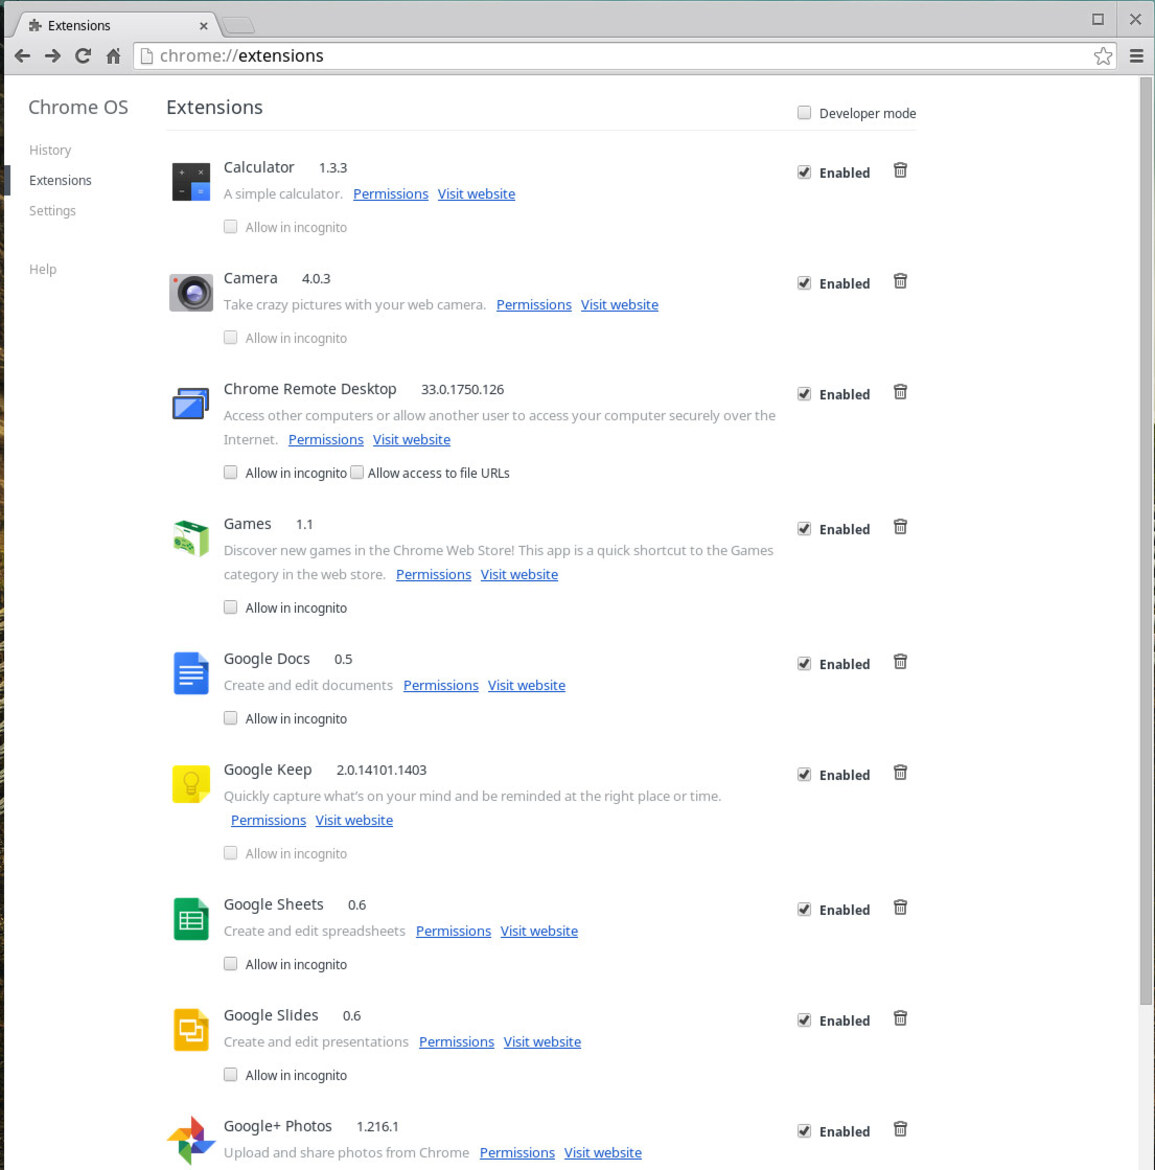Open a new tab
This screenshot has width=1155, height=1170.
tap(238, 26)
